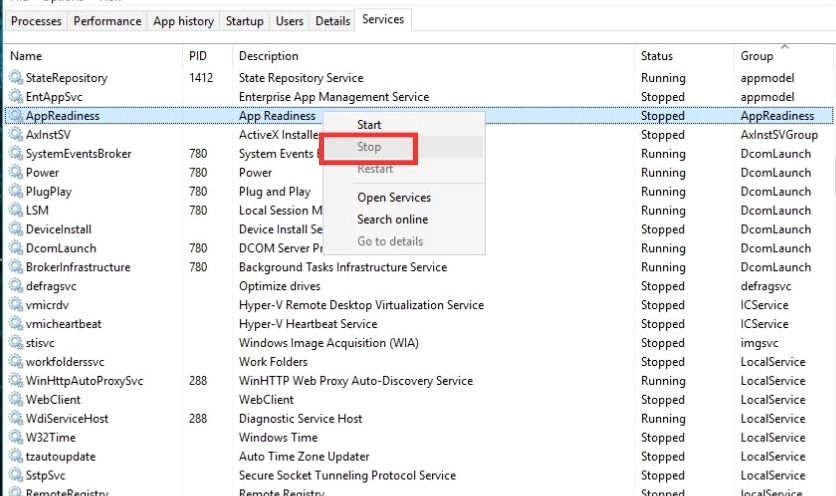
Task: Switch to the Performance tab
Action: (x=107, y=21)
